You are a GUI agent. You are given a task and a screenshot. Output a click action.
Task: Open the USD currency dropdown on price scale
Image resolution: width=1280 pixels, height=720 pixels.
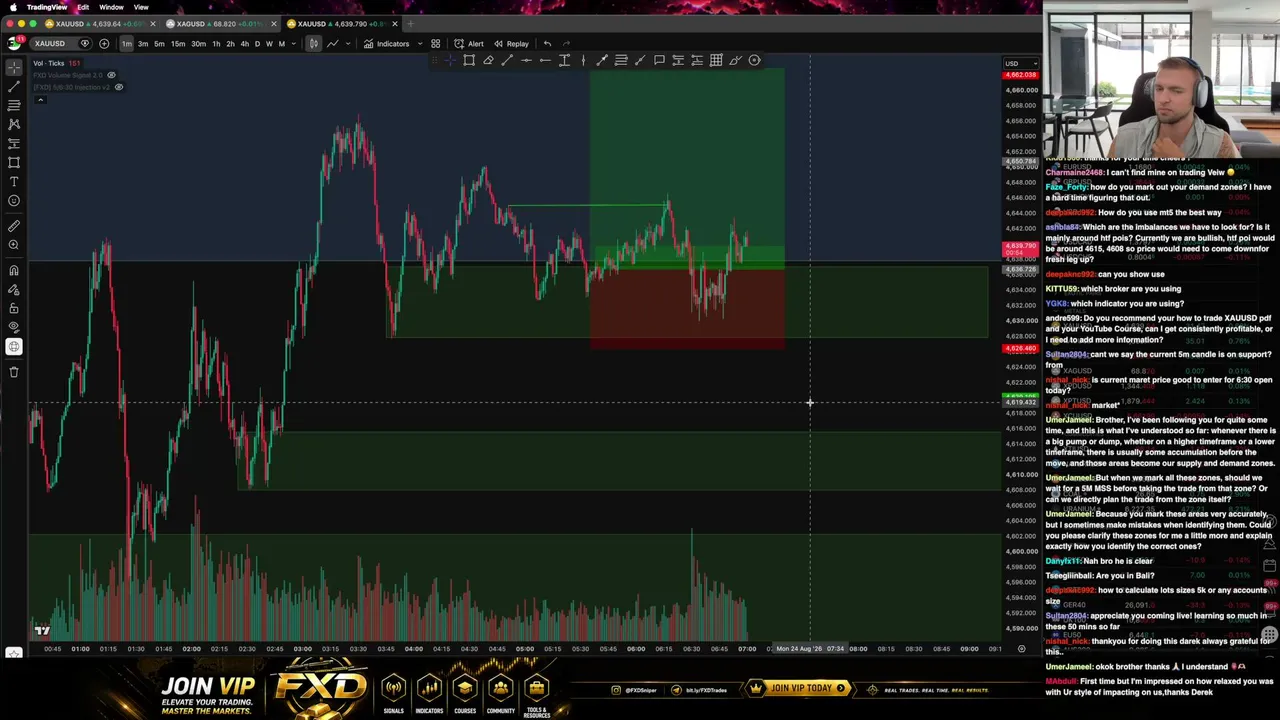1020,64
